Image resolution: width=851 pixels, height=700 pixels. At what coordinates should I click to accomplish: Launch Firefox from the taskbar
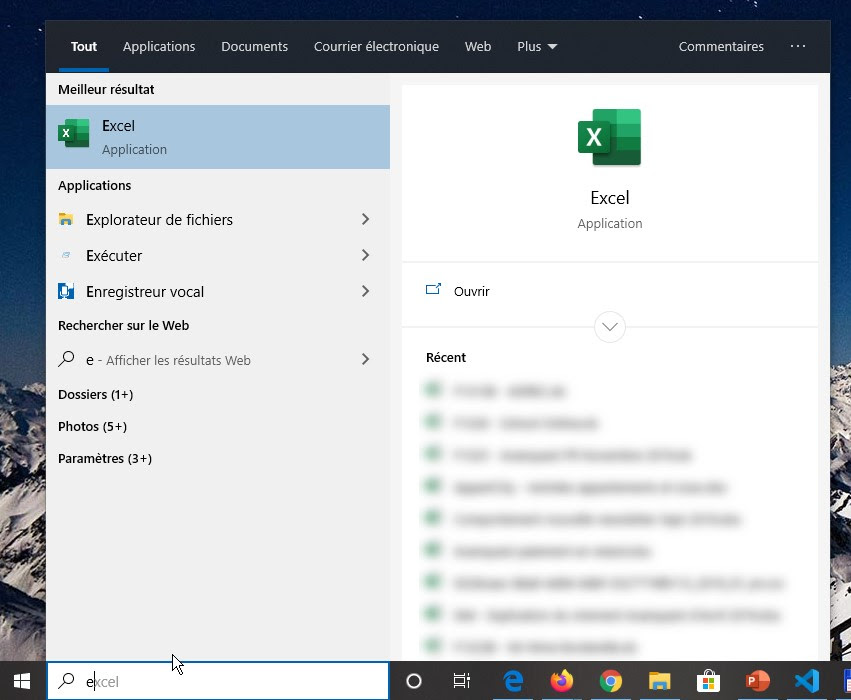(x=562, y=681)
